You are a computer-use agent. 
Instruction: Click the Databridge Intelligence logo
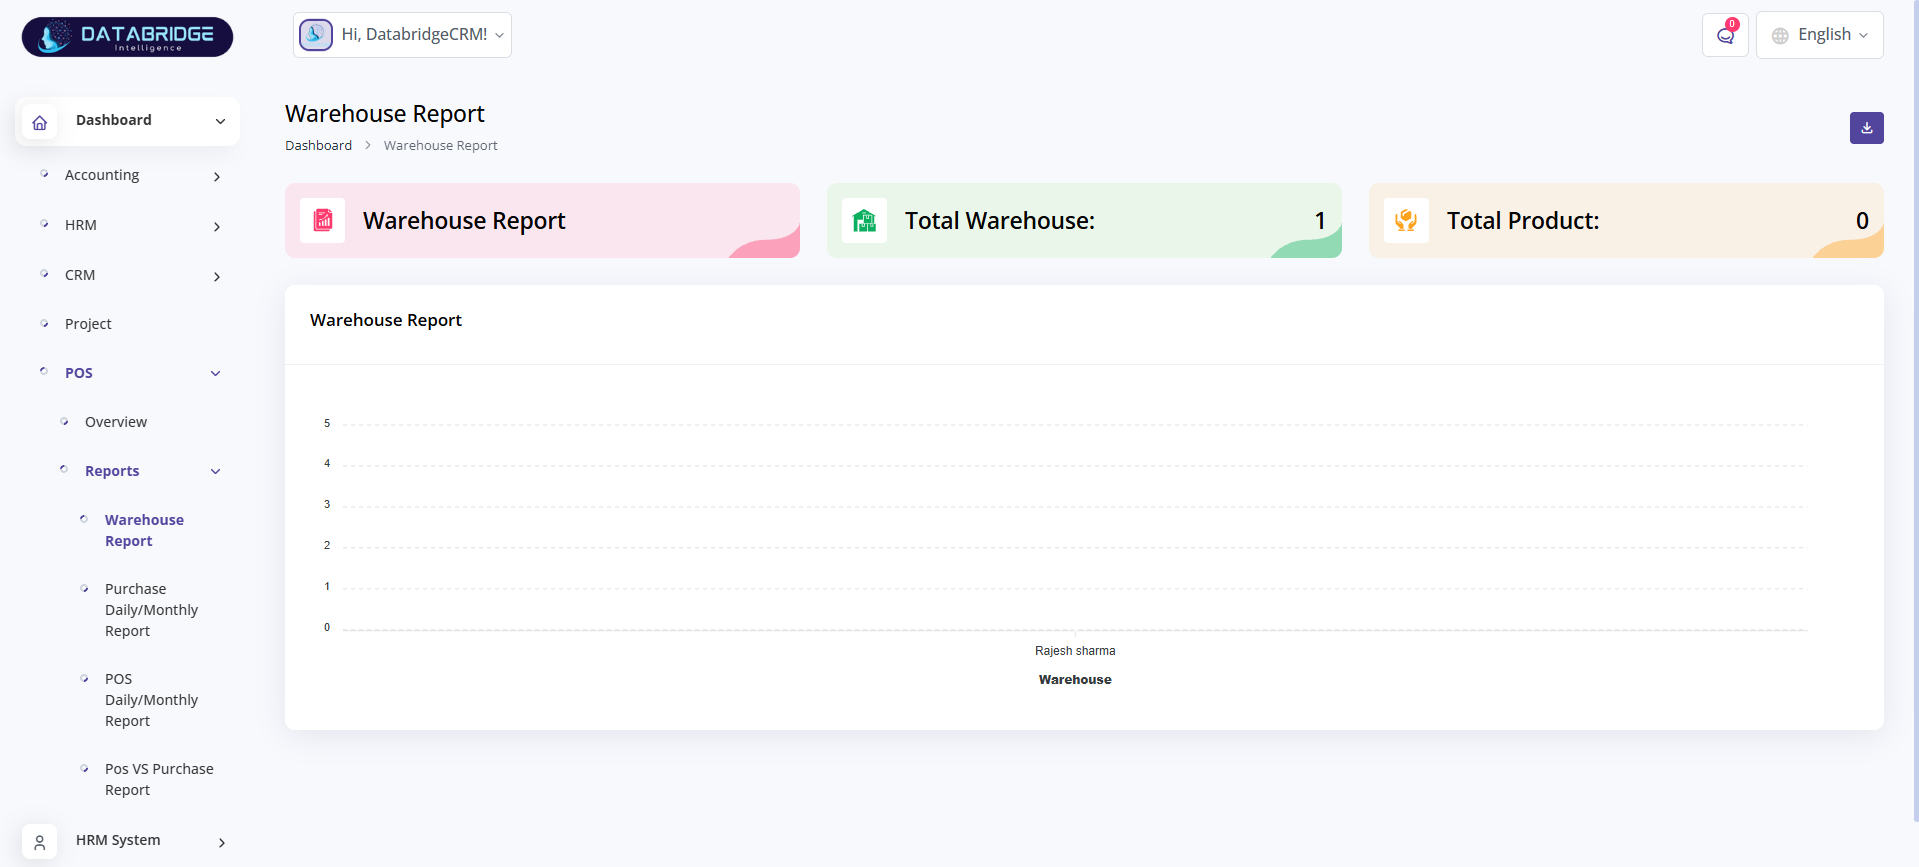pos(127,37)
